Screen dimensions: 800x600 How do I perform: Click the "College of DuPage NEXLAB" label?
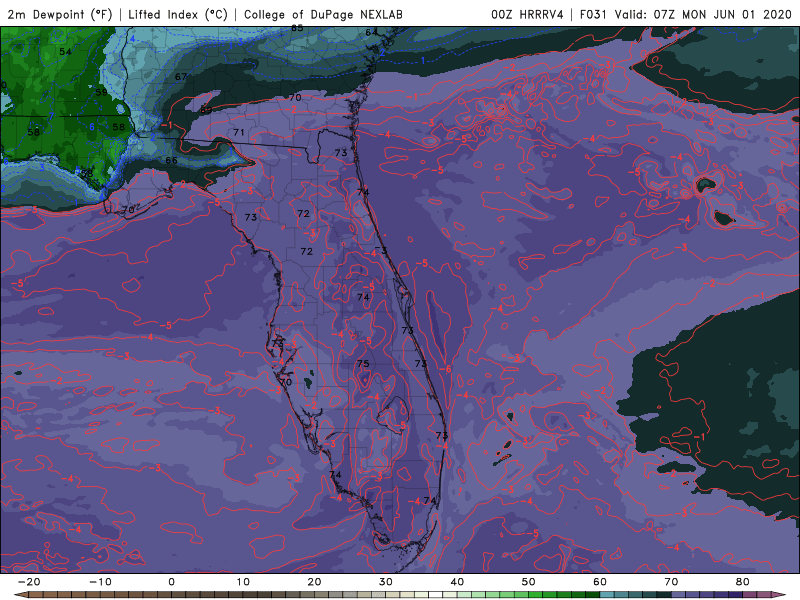click(x=323, y=14)
